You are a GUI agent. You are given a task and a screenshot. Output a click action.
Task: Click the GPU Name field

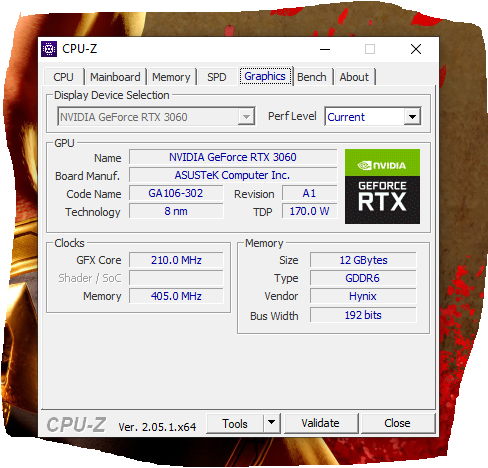[x=233, y=157]
